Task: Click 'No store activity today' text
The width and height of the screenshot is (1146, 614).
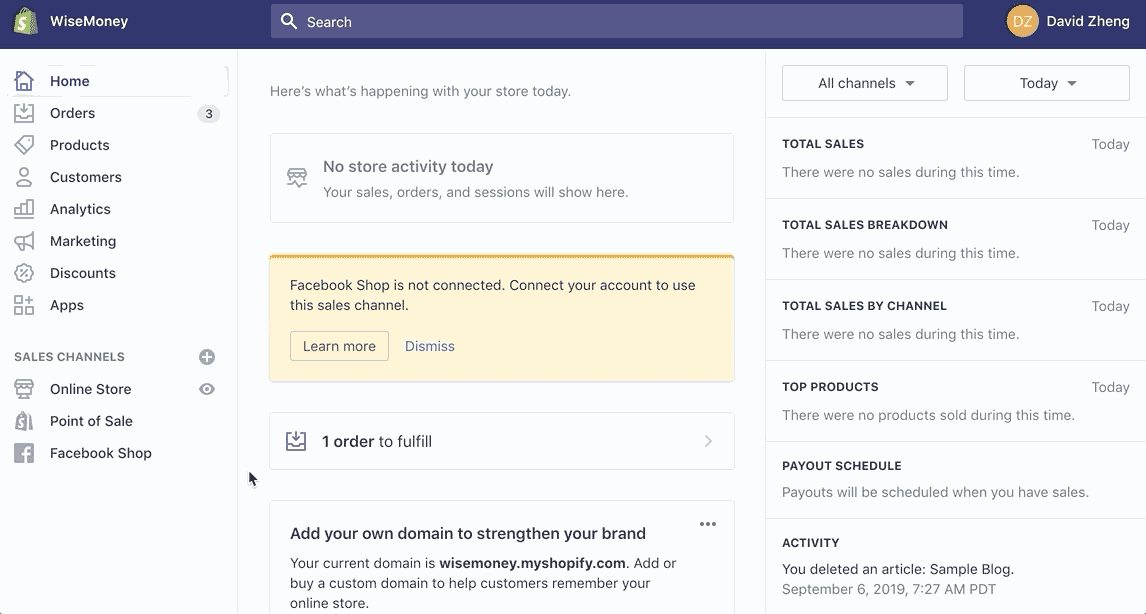Action: pos(408,167)
